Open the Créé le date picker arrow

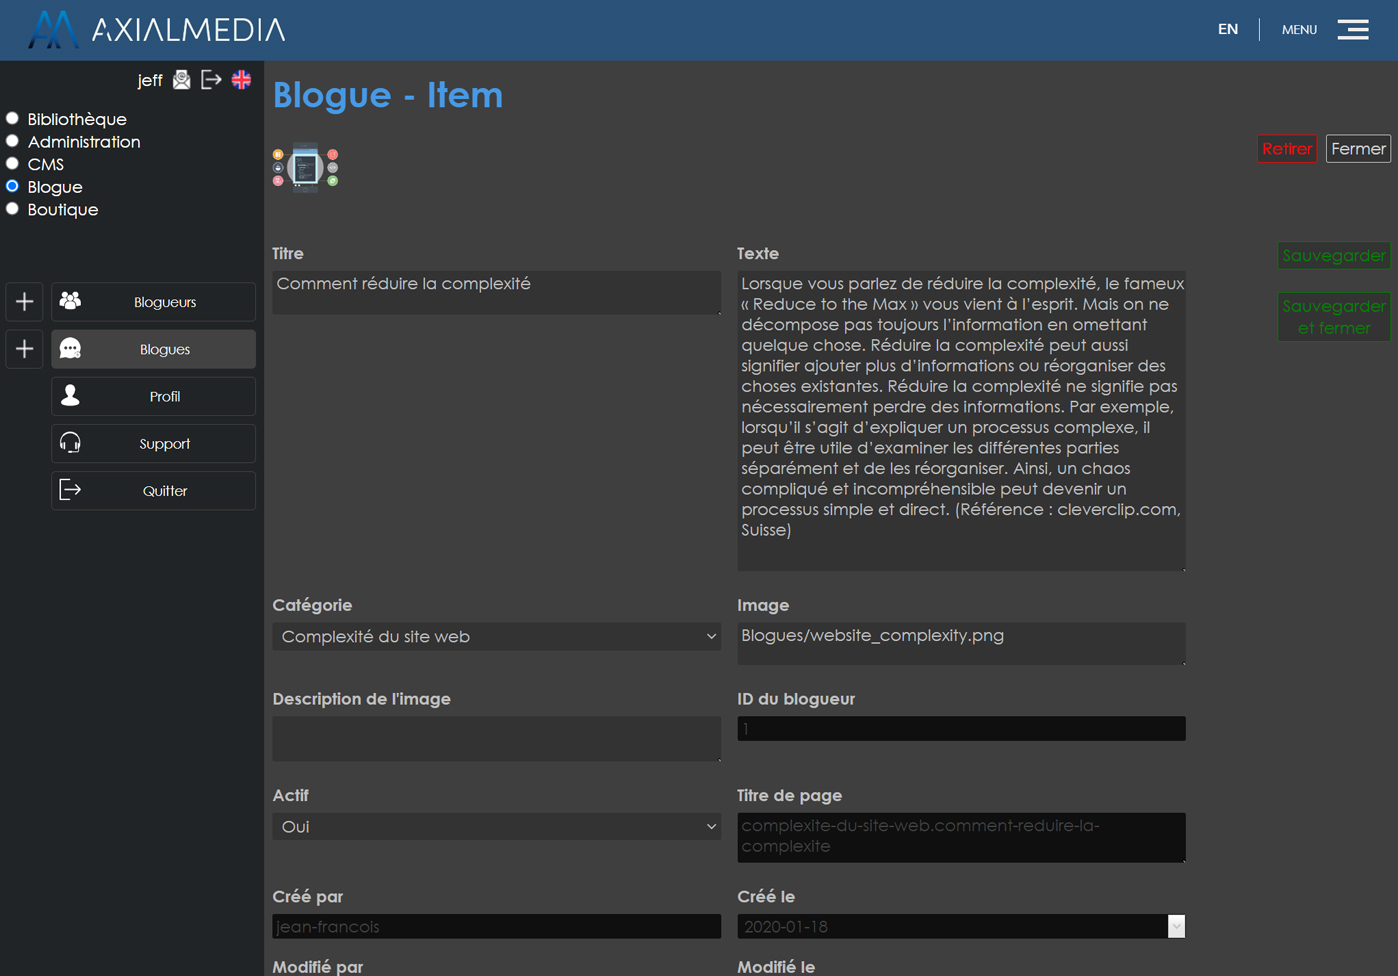[1176, 927]
